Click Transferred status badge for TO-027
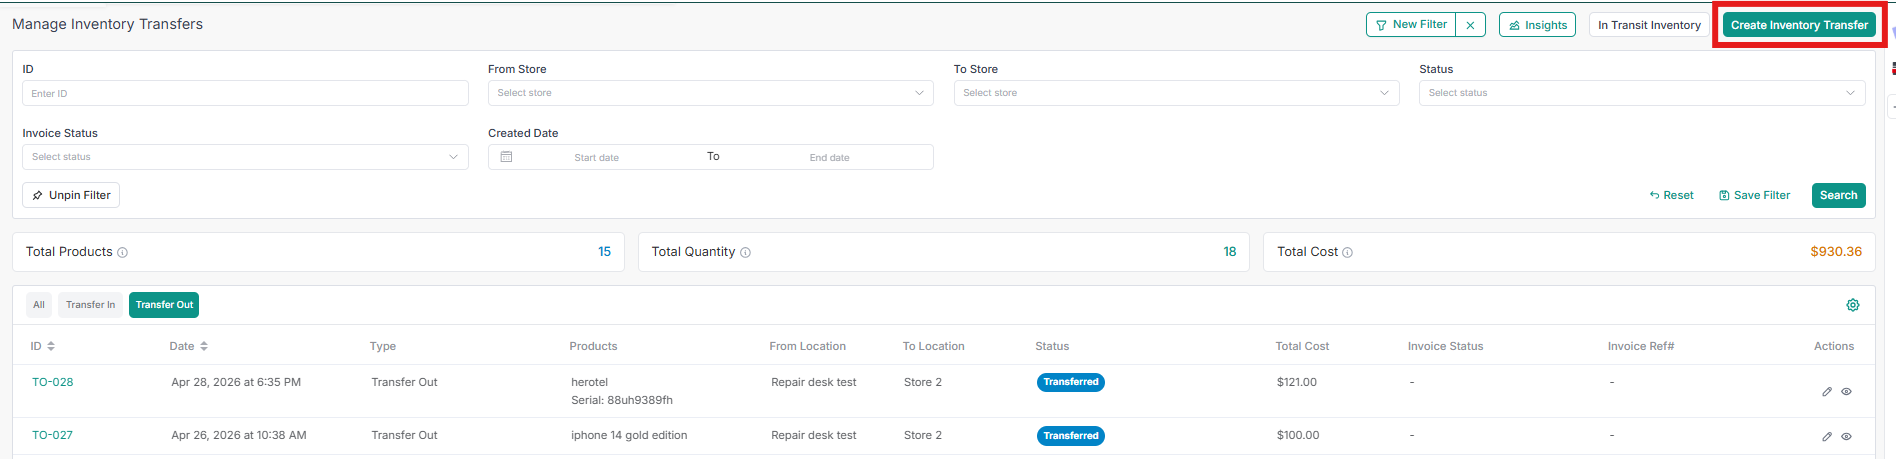1896x459 pixels. [x=1071, y=436]
